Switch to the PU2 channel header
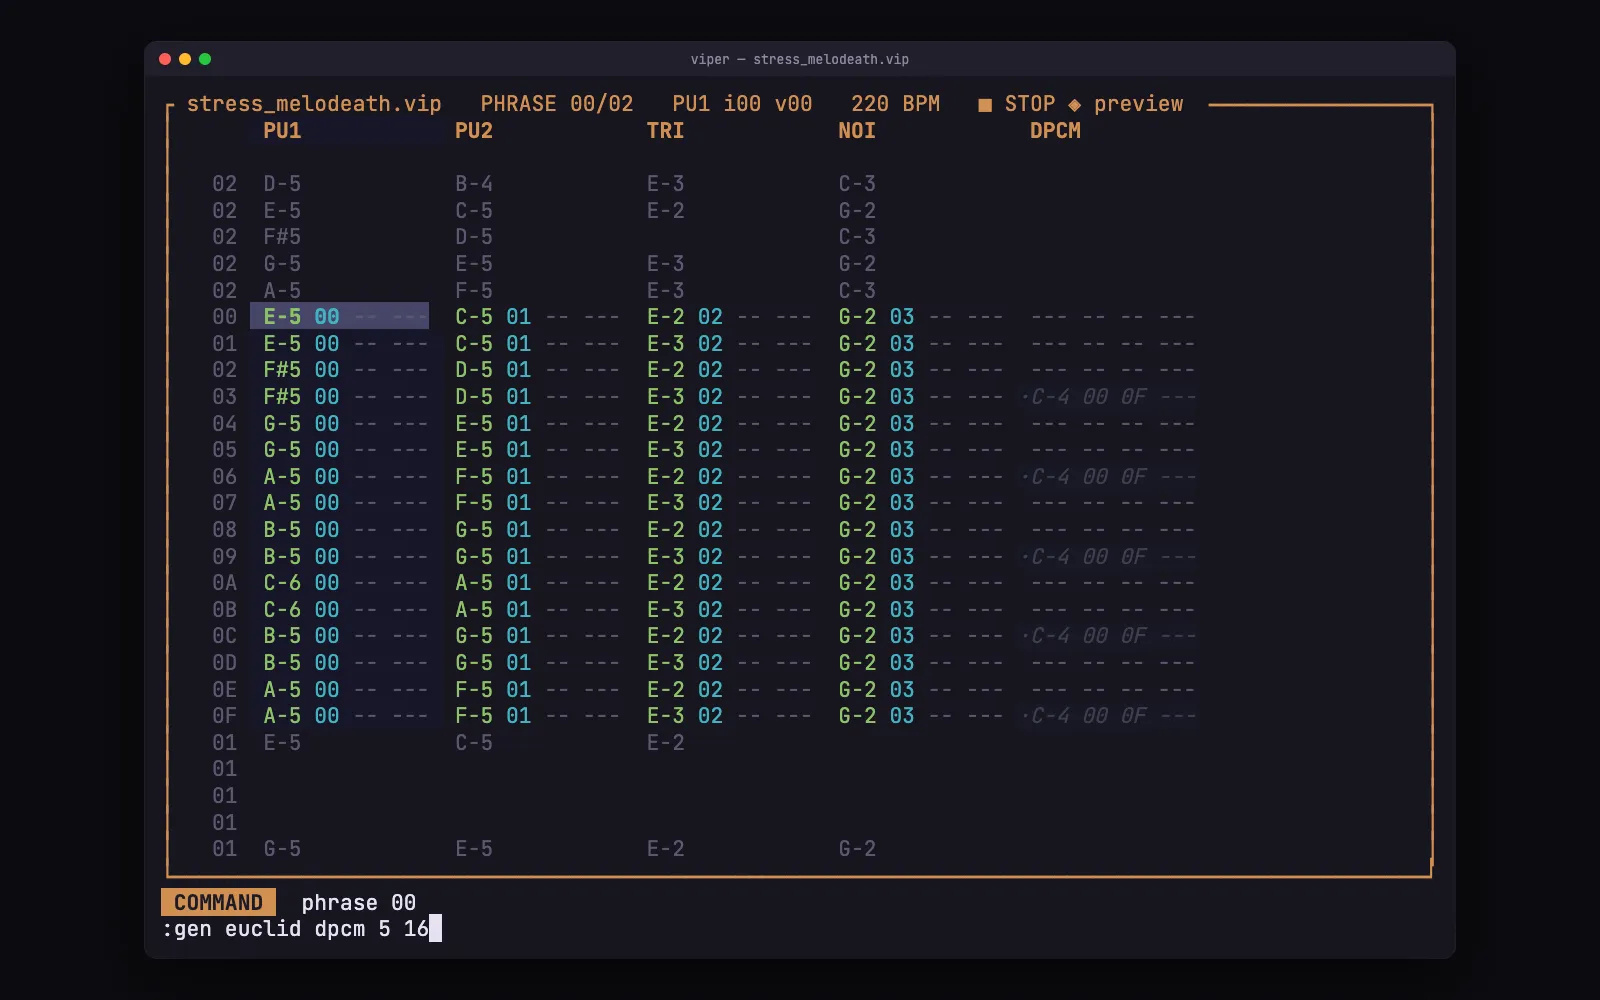 pos(474,131)
